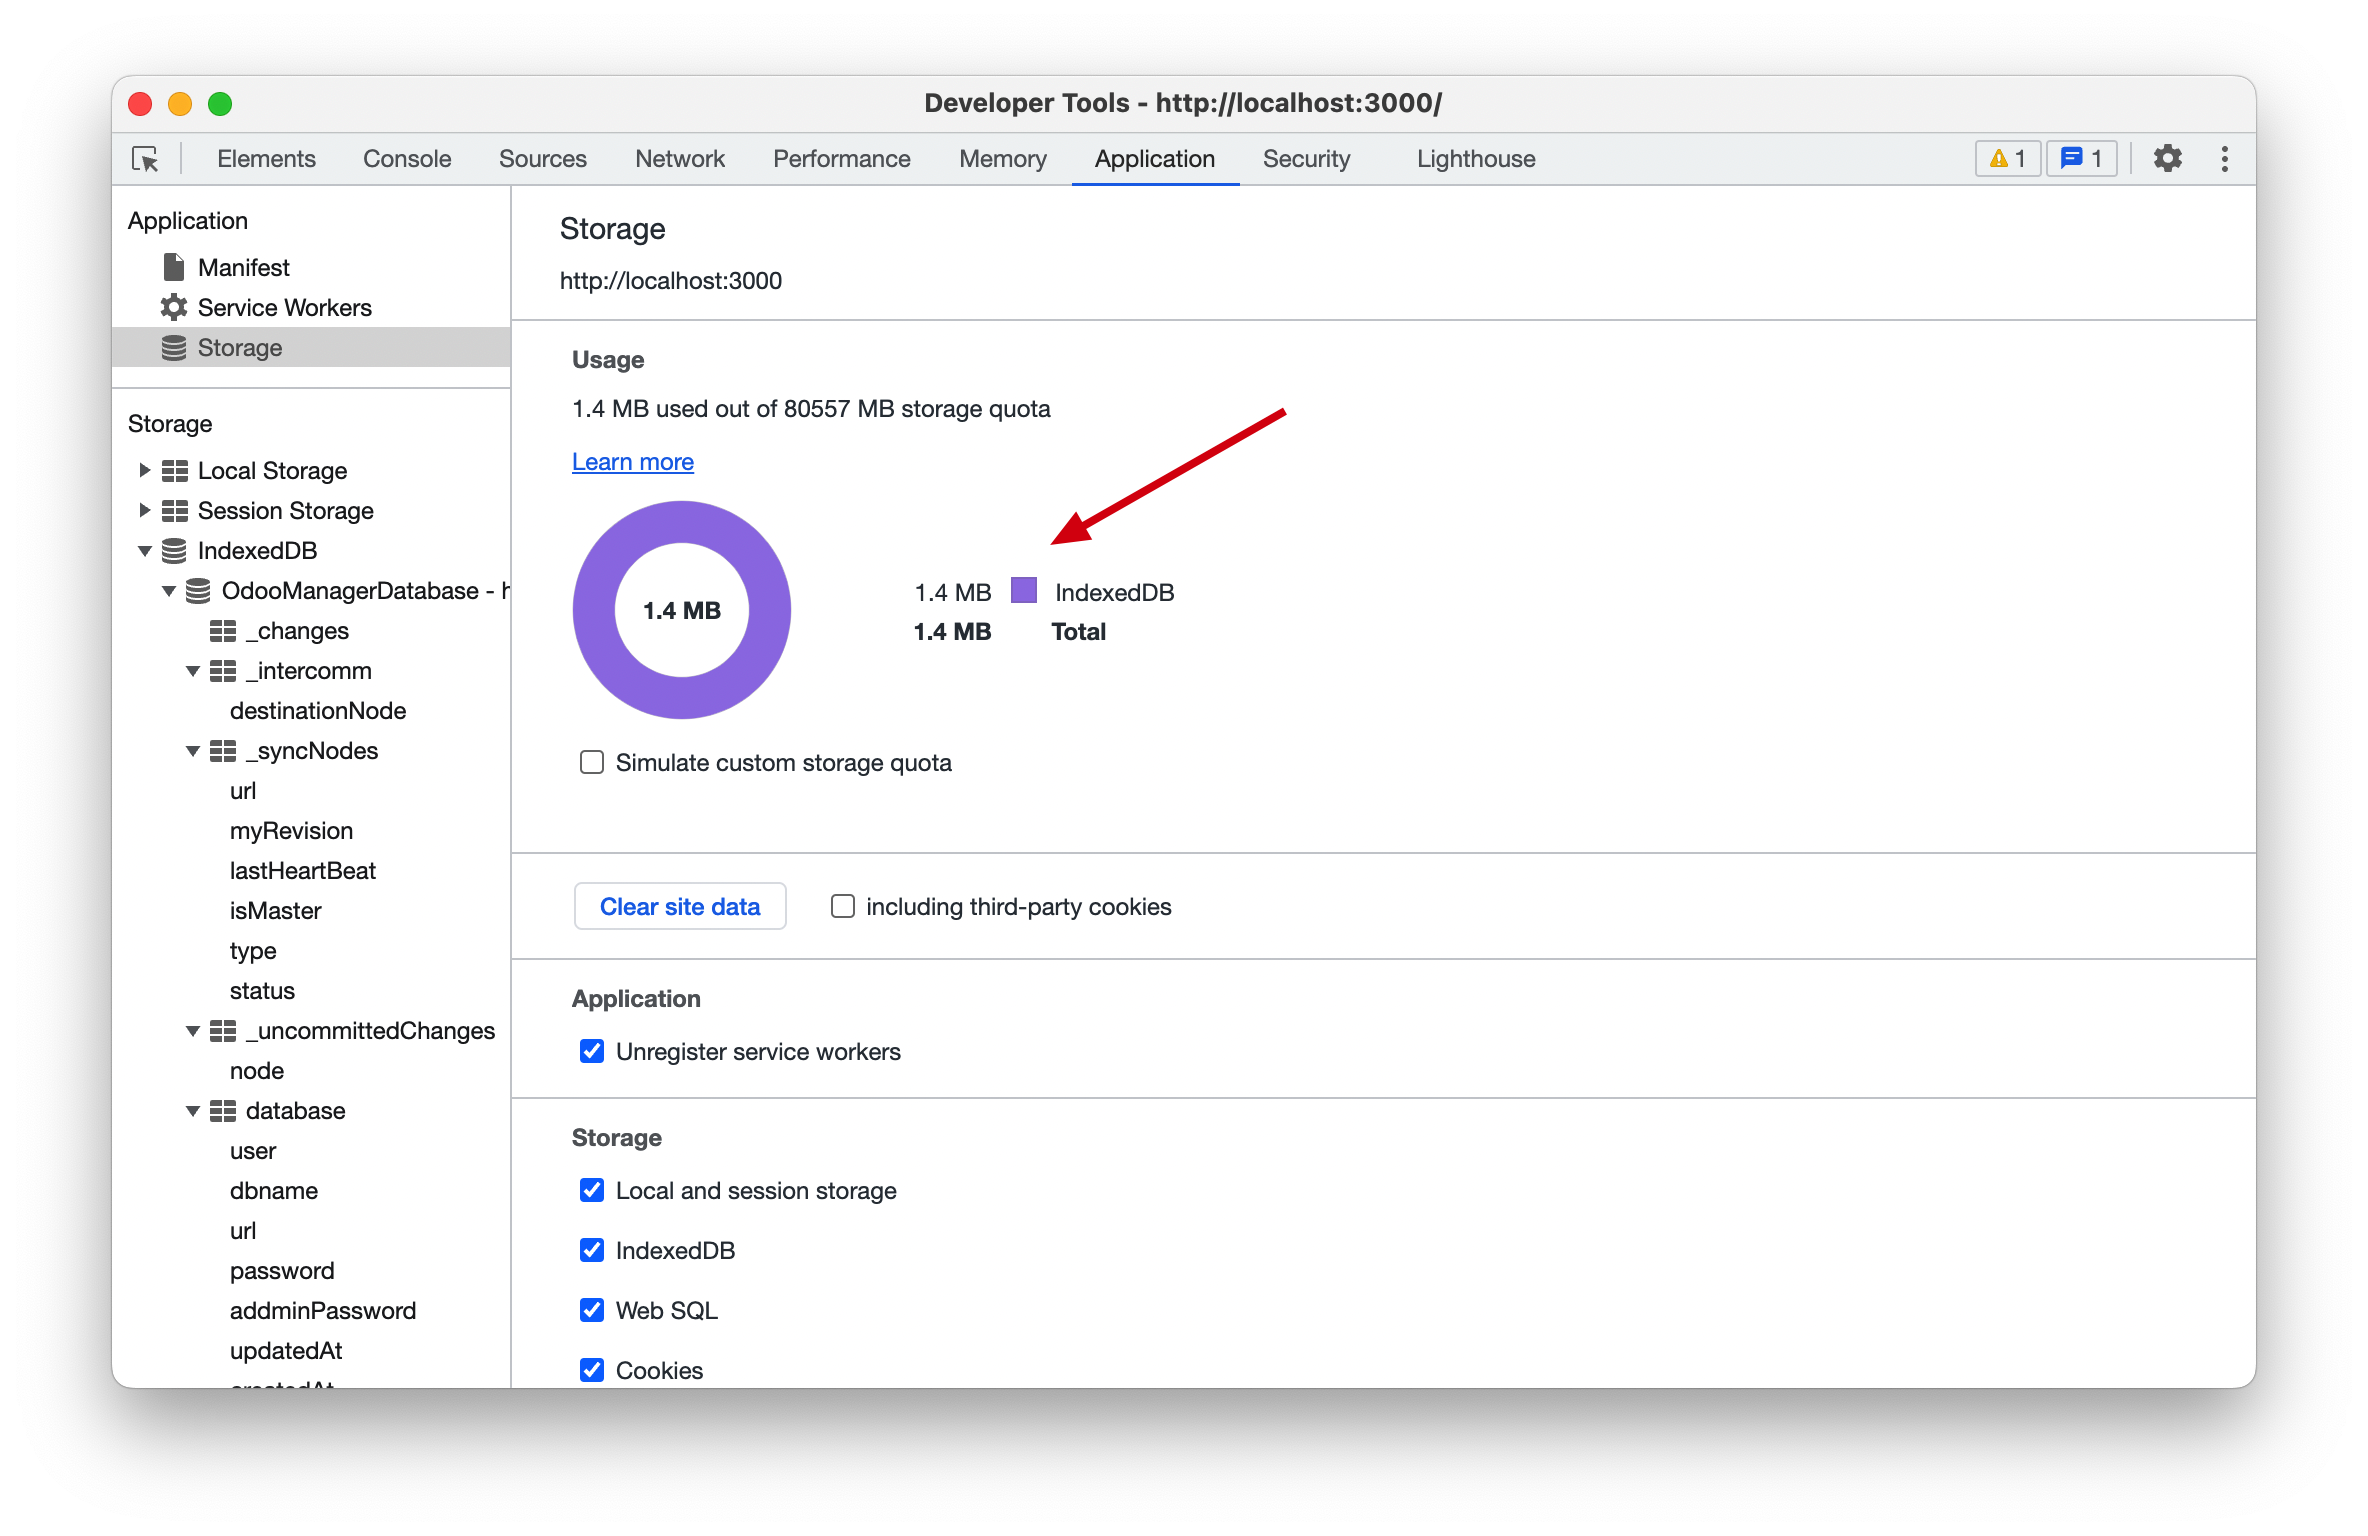Expand the Local Storage tree
This screenshot has height=1536, width=2368.
pos(144,471)
